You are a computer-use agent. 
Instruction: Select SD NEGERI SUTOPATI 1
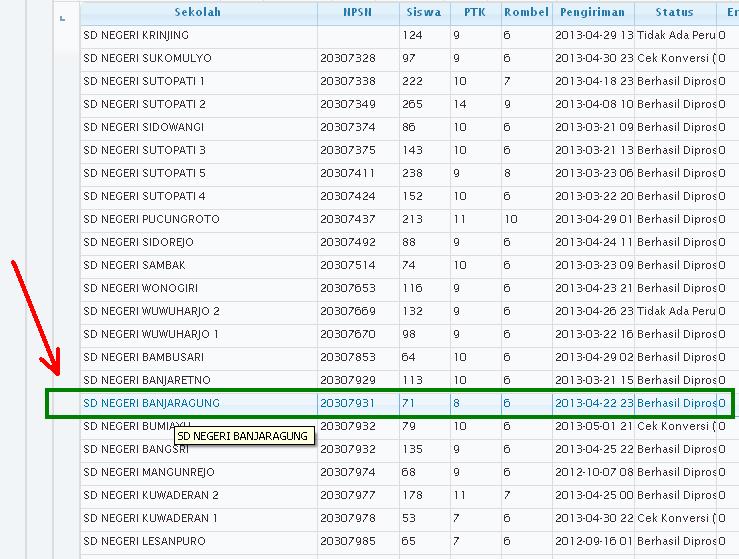click(x=144, y=82)
